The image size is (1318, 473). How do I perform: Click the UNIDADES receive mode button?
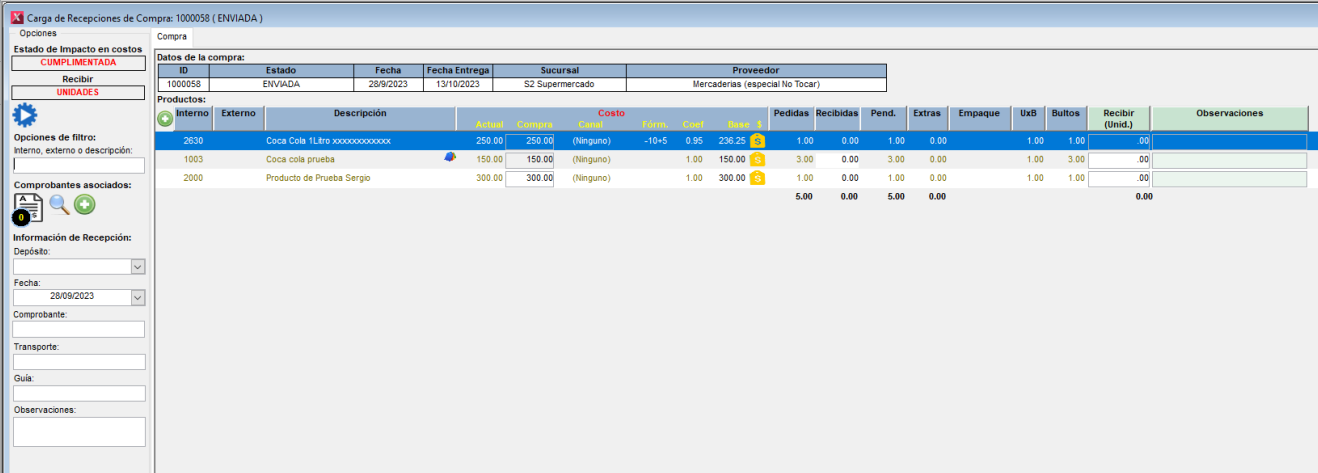pyautogui.click(x=79, y=92)
